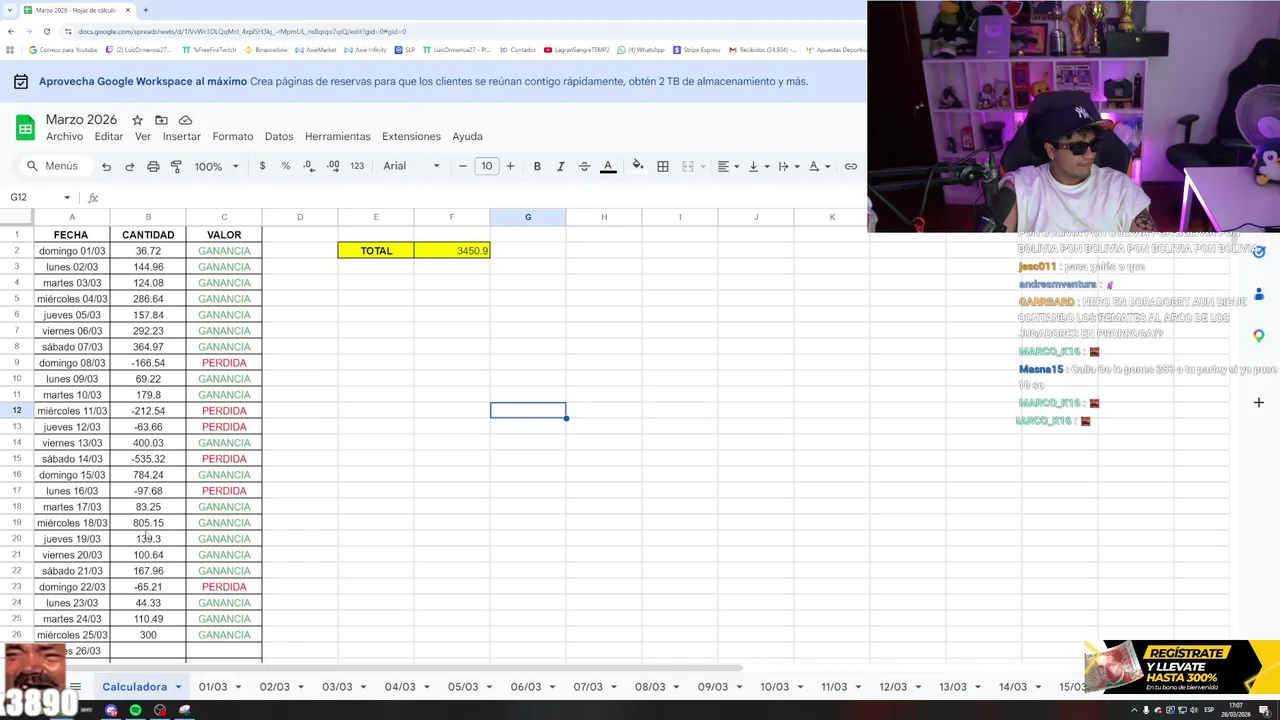Open the horizontal align dropdown
The height and width of the screenshot is (720, 1280).
point(728,166)
